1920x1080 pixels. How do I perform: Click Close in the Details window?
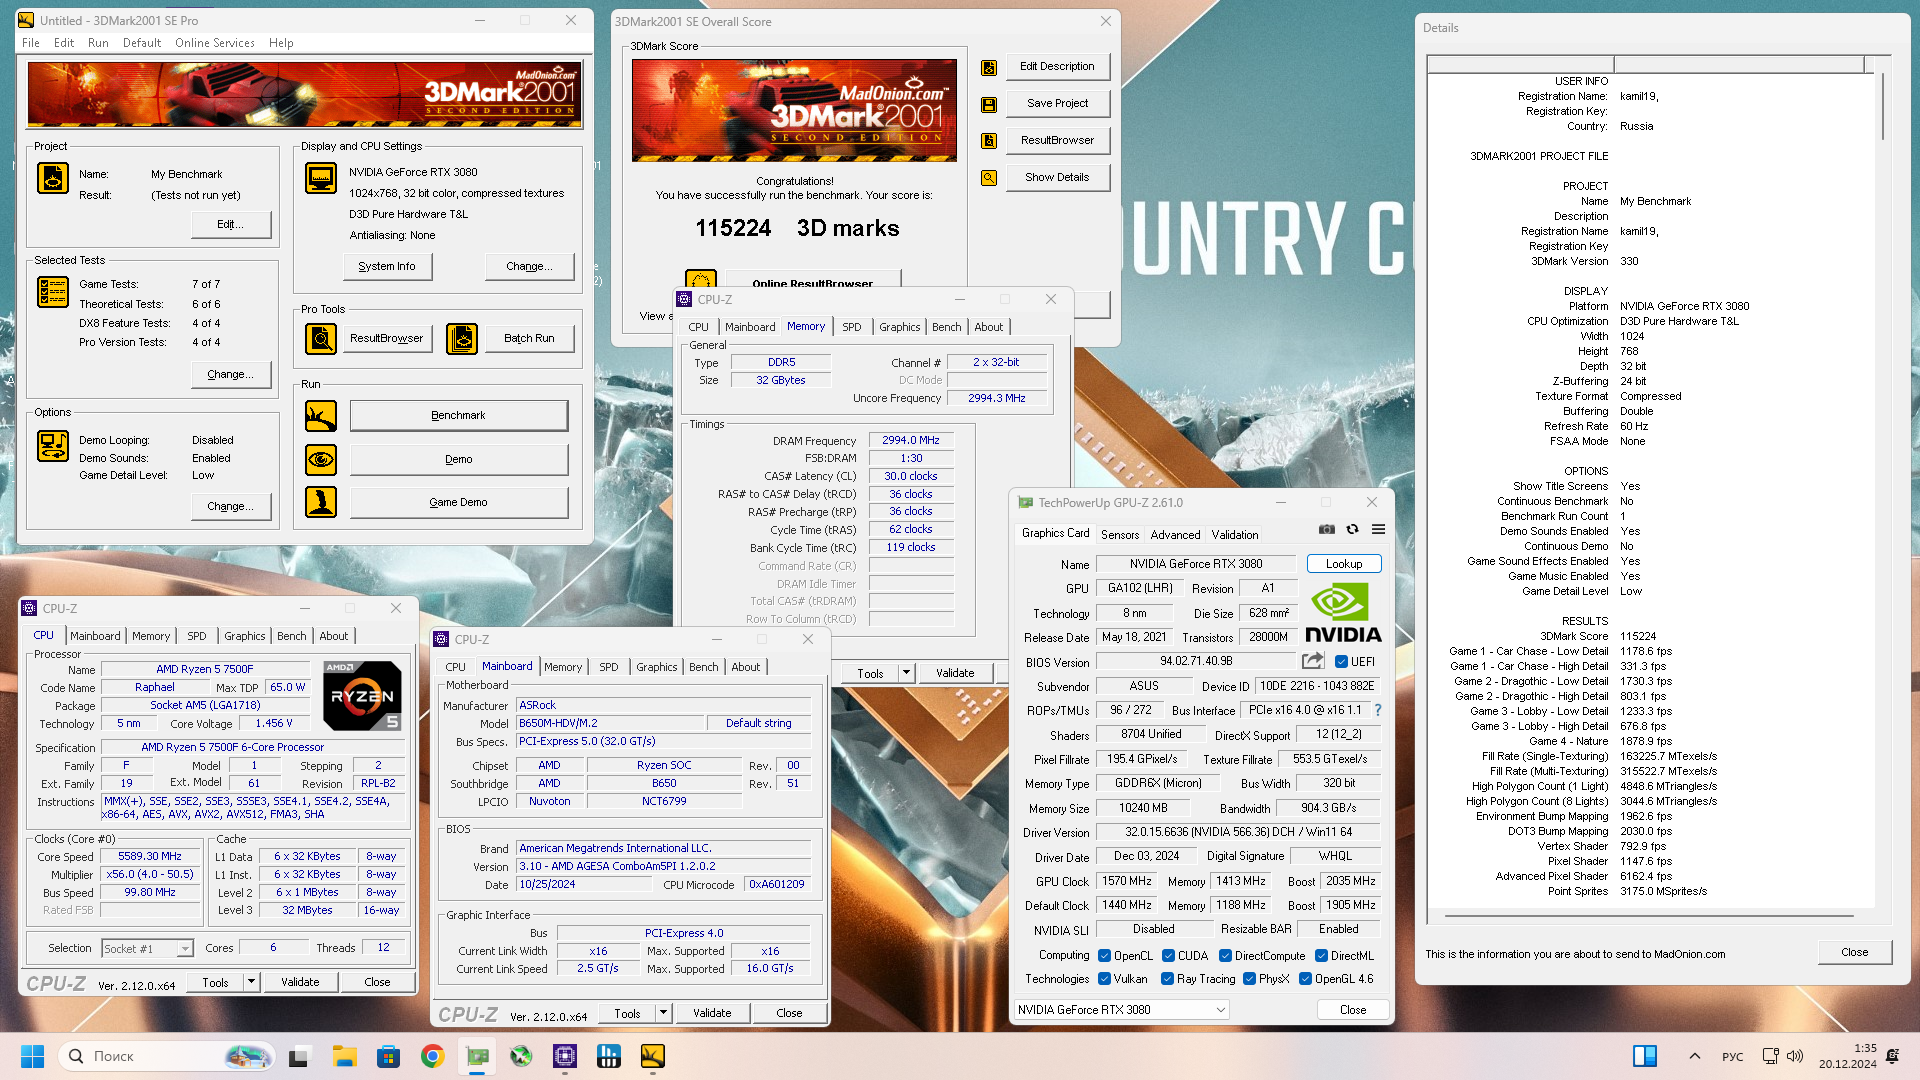coord(1855,952)
